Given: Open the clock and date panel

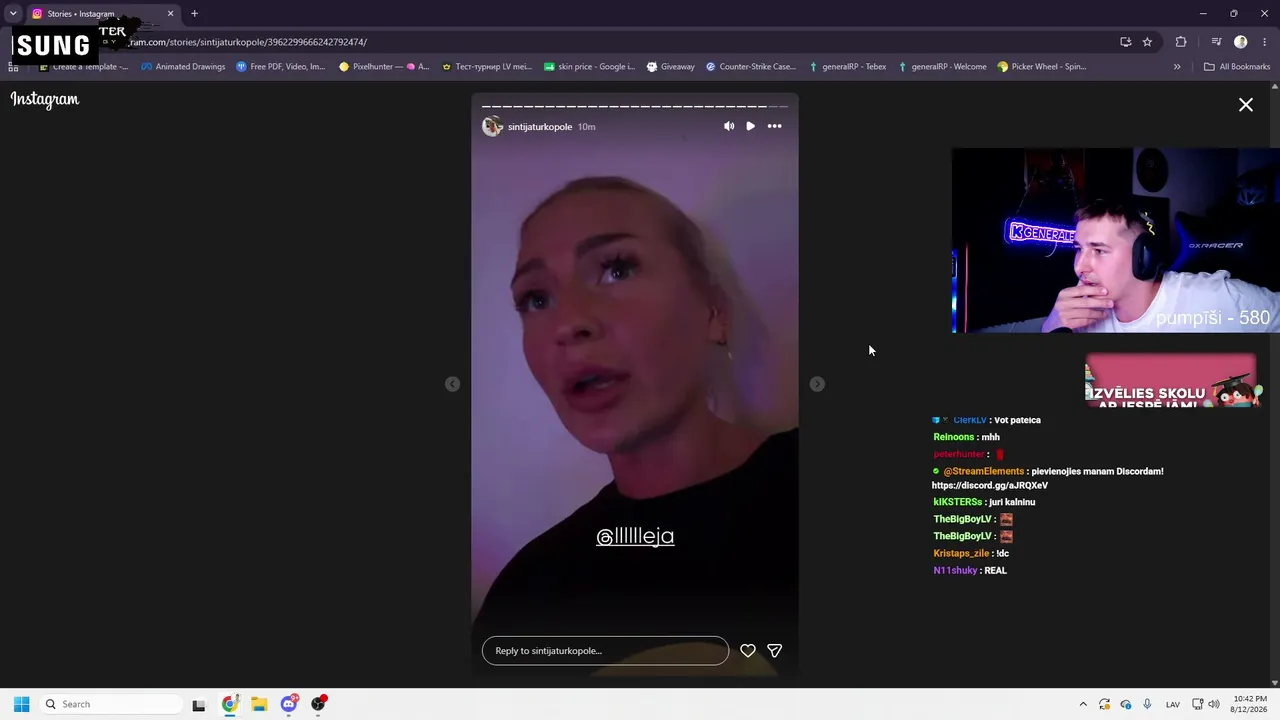Looking at the screenshot, I should [x=1250, y=704].
